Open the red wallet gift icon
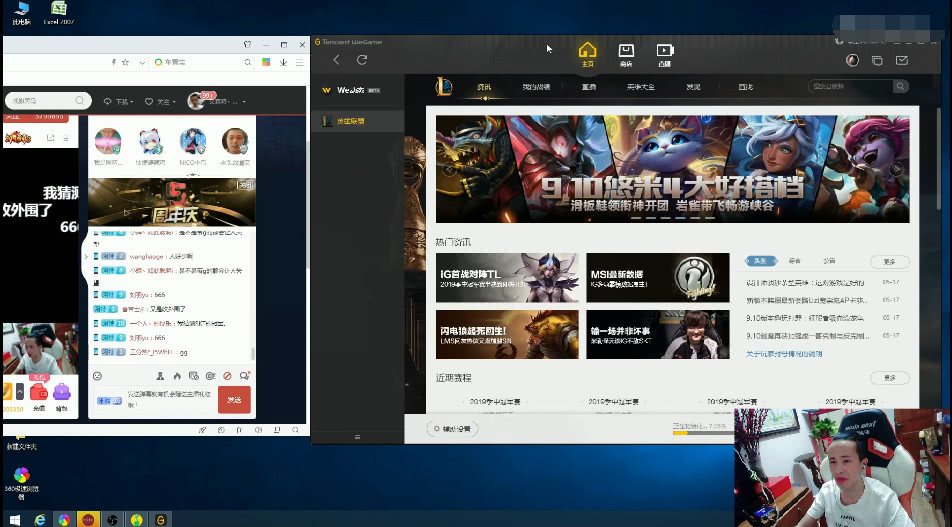The height and width of the screenshot is (527, 952). coord(39,392)
